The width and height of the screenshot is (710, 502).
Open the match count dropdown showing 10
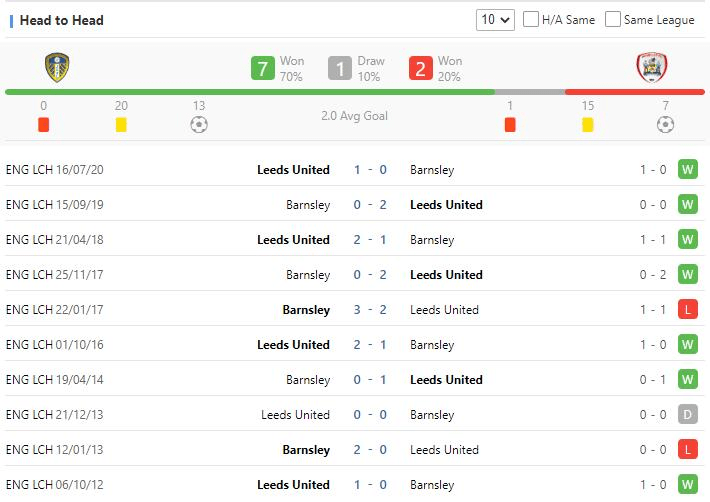[496, 19]
